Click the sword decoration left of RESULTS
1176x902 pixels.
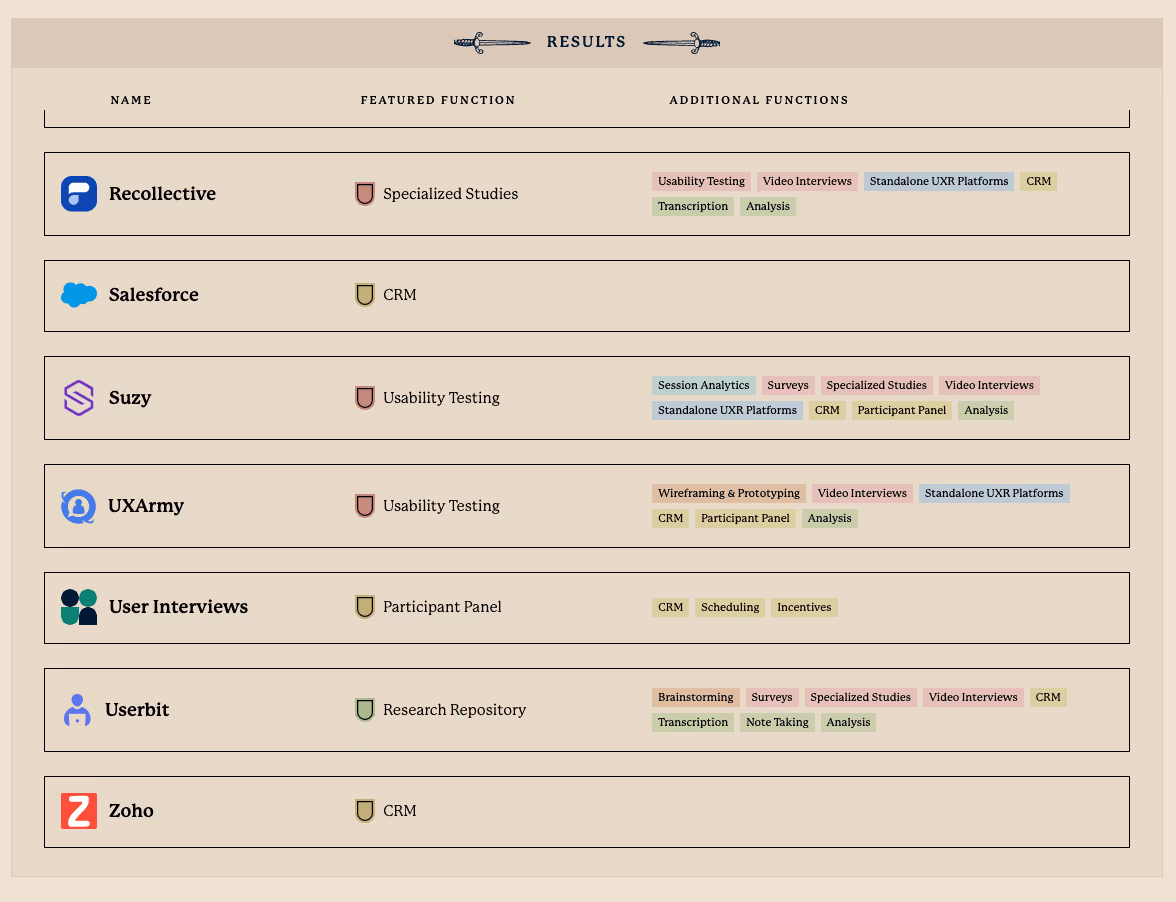click(491, 42)
